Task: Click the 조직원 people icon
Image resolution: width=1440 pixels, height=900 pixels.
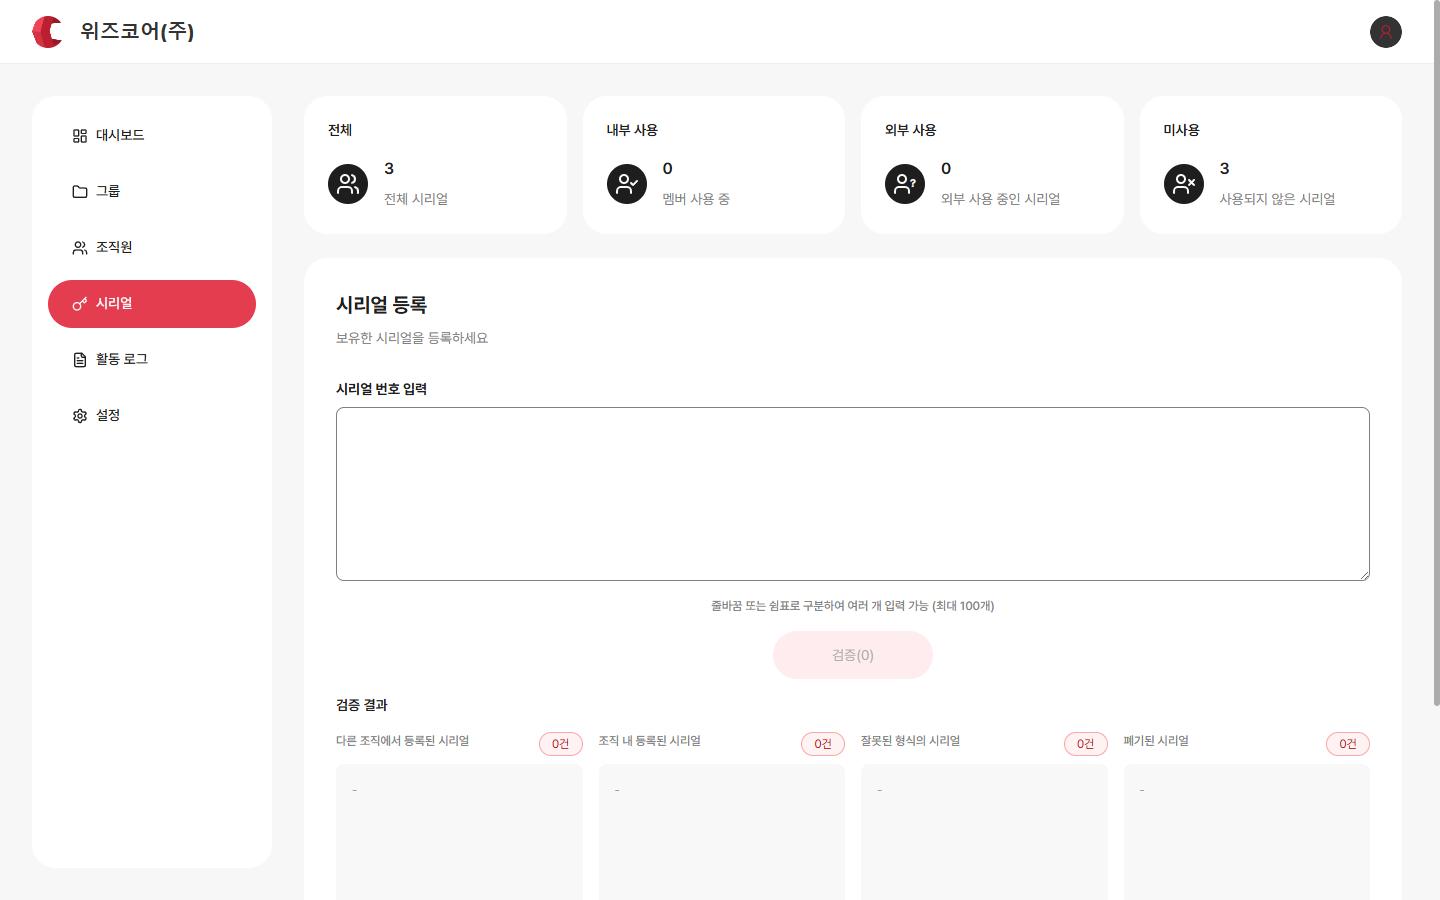Action: tap(80, 248)
